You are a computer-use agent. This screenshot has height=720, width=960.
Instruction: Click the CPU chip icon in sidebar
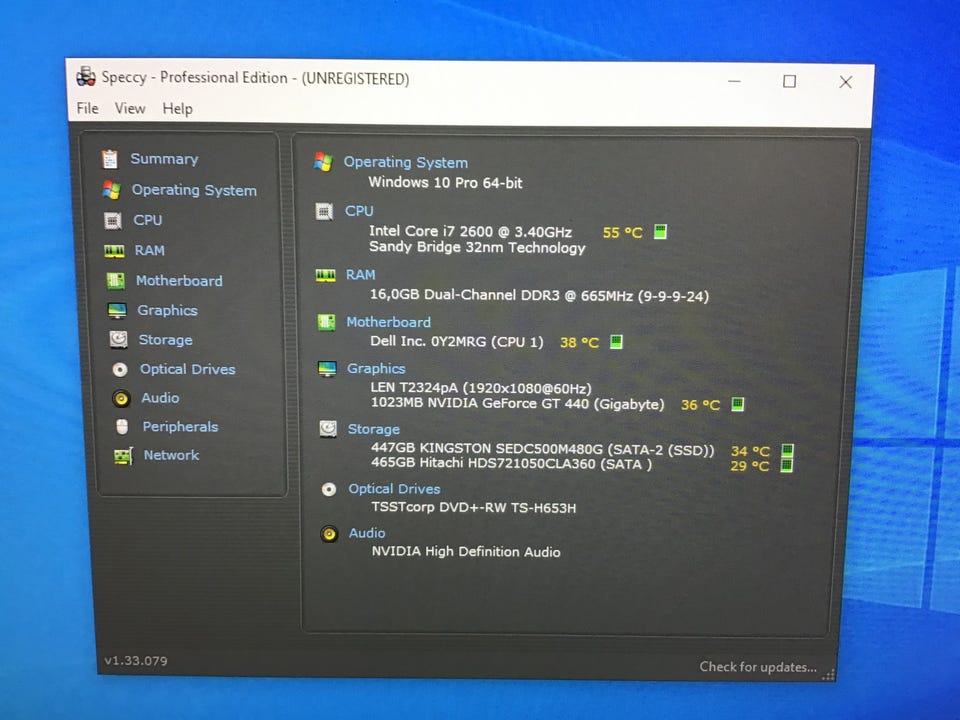pyautogui.click(x=113, y=220)
